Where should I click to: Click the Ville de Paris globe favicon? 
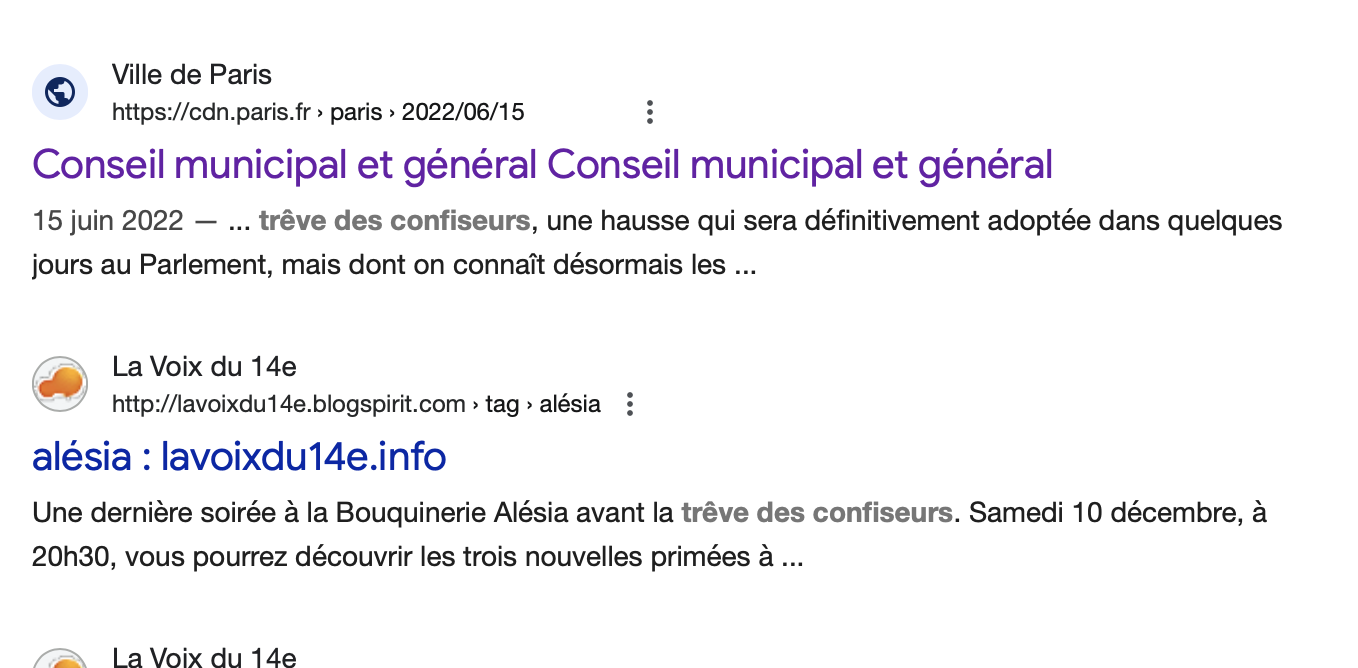click(x=60, y=92)
